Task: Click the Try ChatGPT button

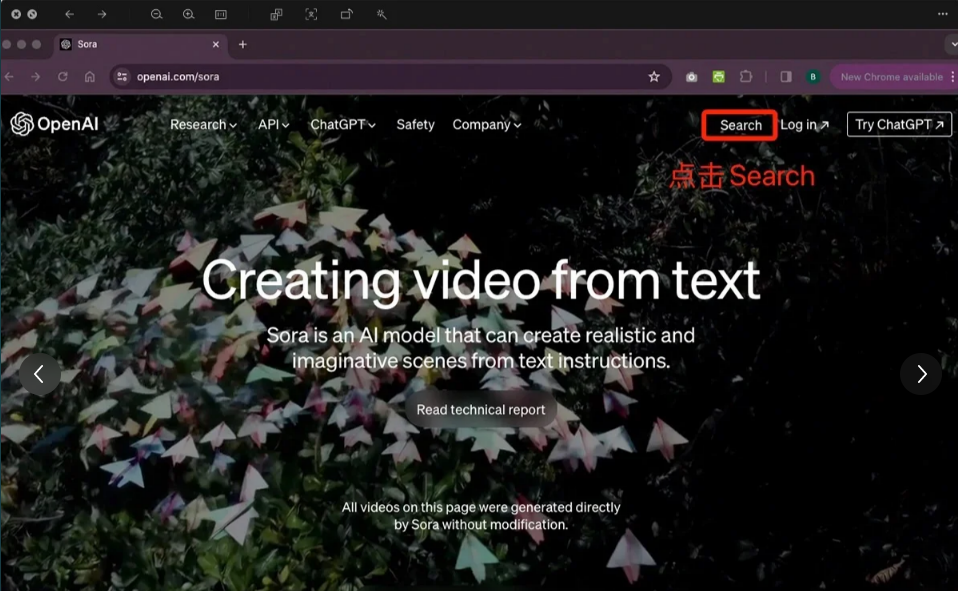Action: click(899, 125)
